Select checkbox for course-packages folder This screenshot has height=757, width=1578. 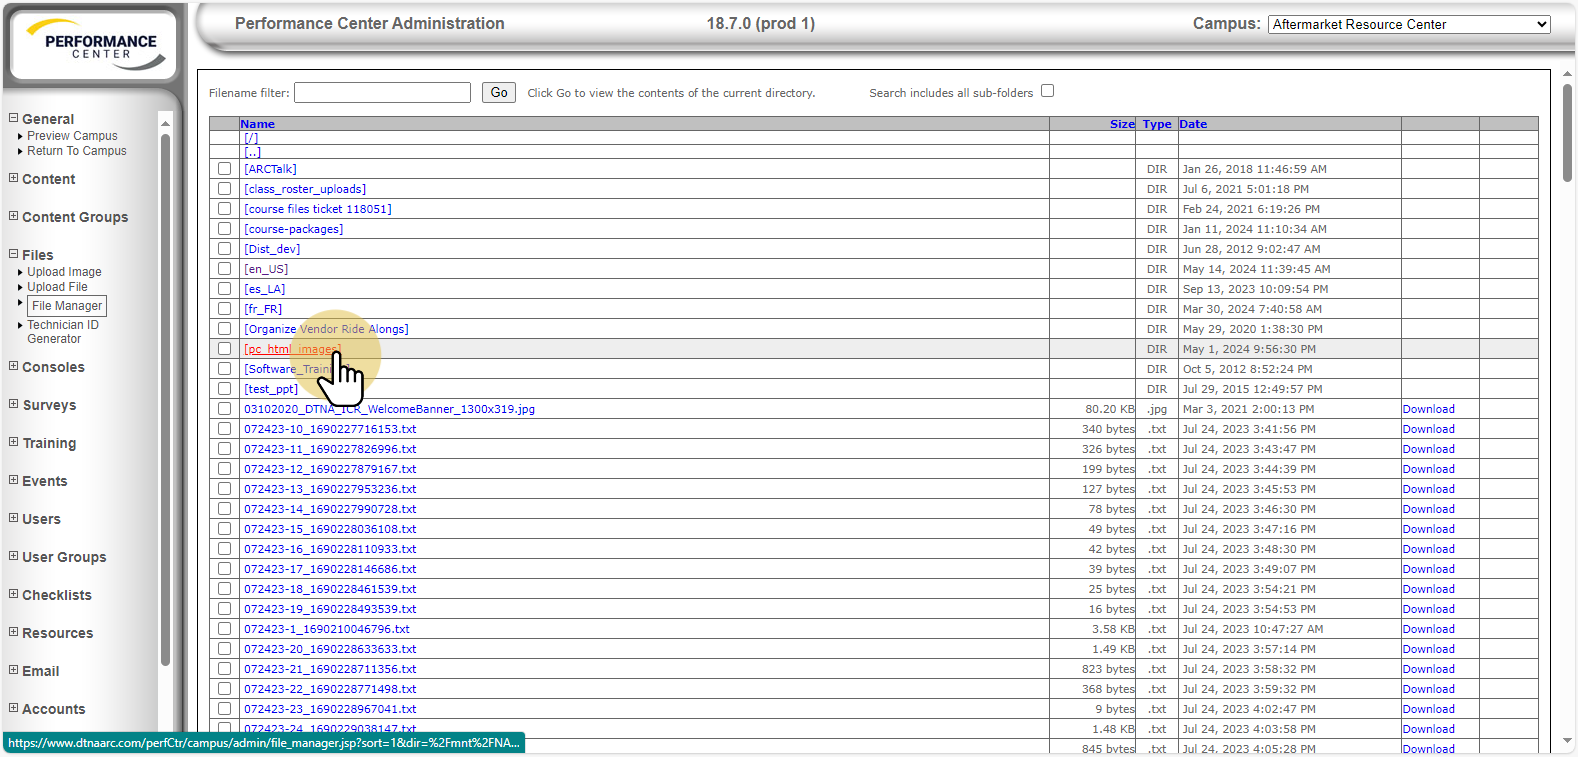[225, 229]
